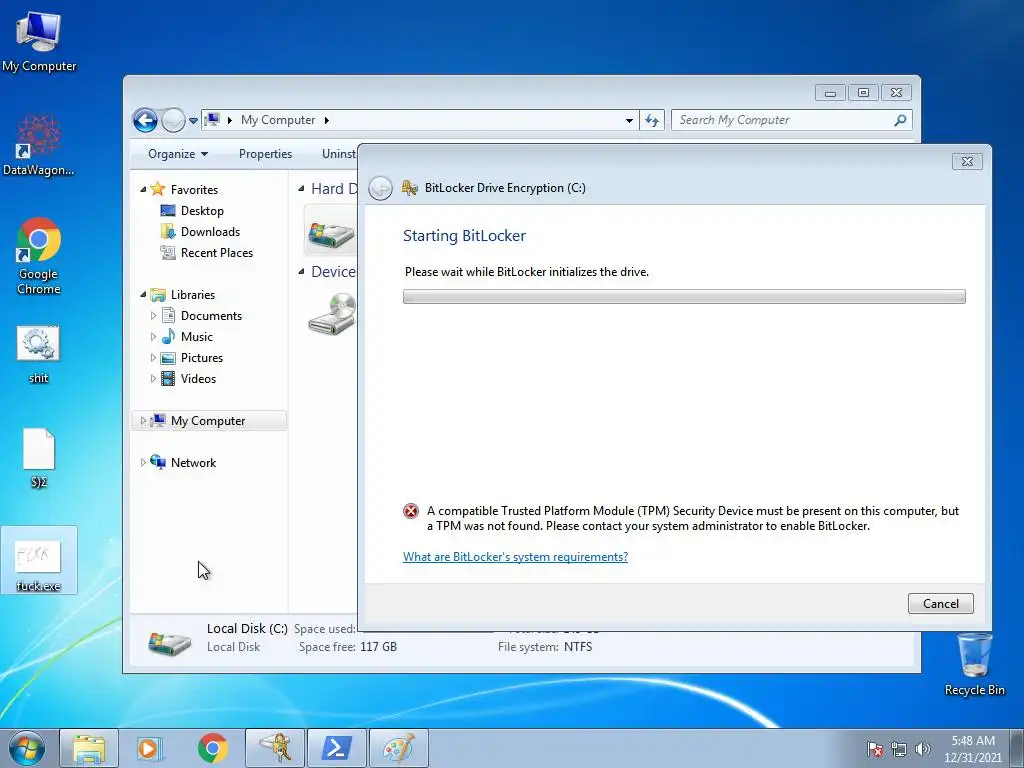Open Windows Explorer from the taskbar
The height and width of the screenshot is (768, 1024).
(x=89, y=748)
